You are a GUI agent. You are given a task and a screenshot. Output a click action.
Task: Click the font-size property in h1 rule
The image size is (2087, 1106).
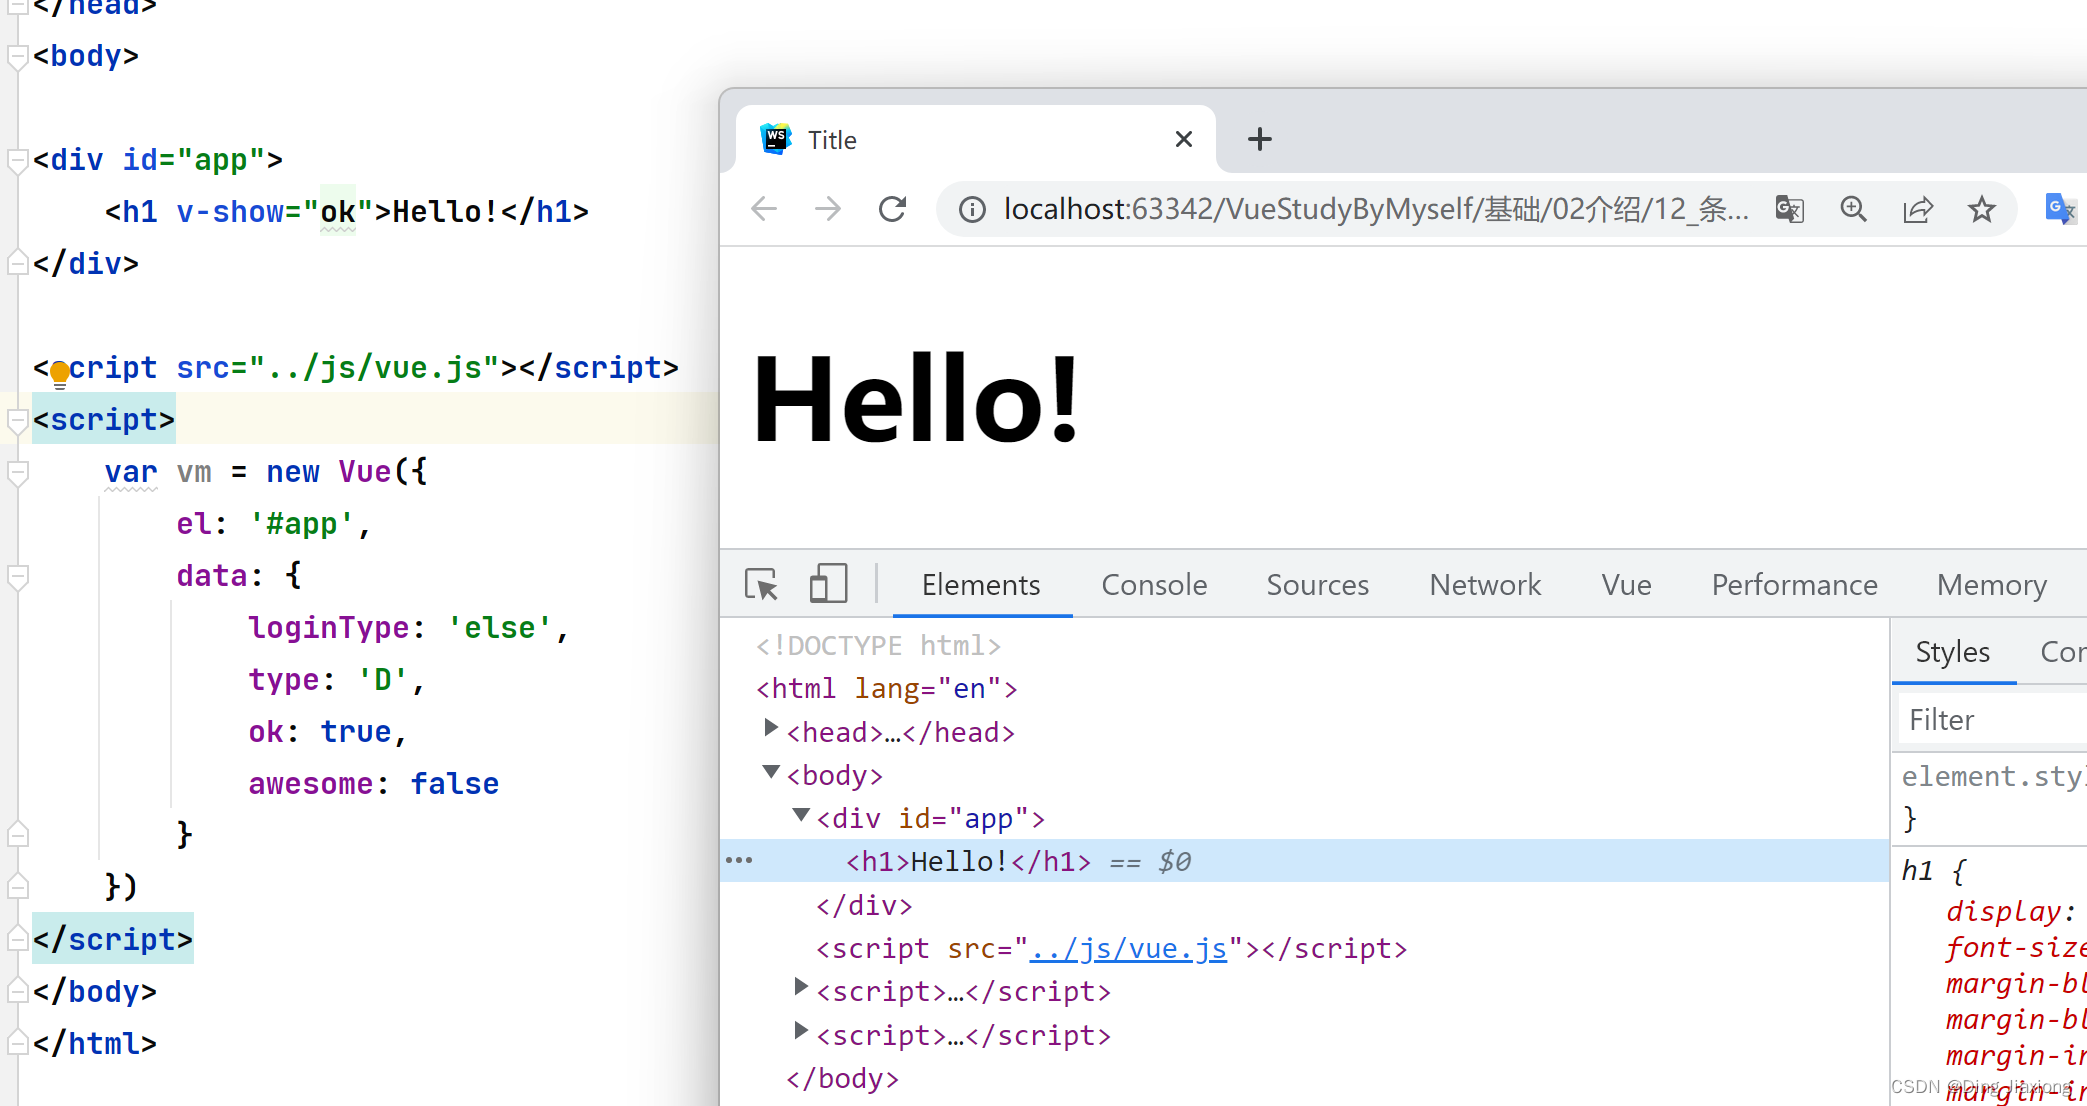[x=2014, y=948]
